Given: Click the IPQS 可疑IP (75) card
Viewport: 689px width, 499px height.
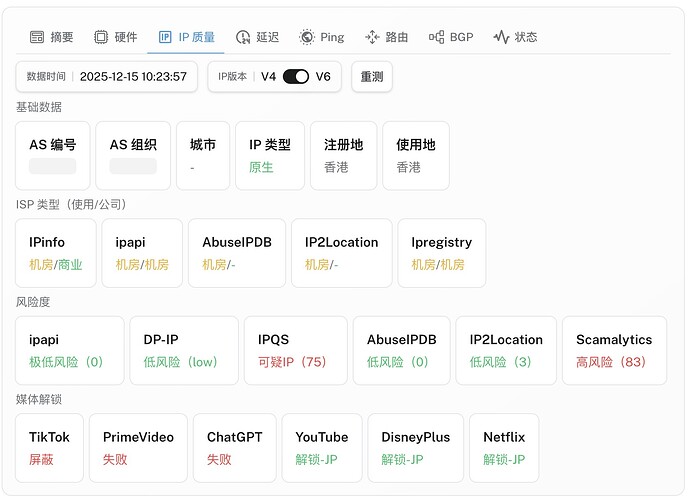Looking at the screenshot, I should (296, 351).
